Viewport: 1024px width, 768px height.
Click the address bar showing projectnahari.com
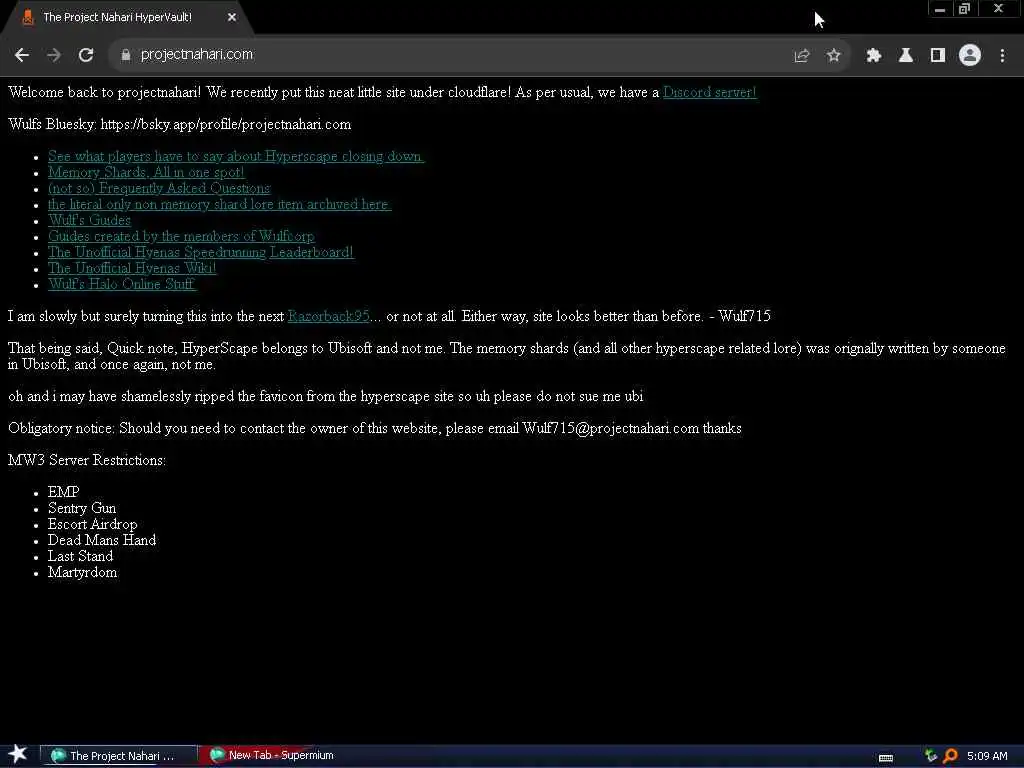[x=451, y=55]
